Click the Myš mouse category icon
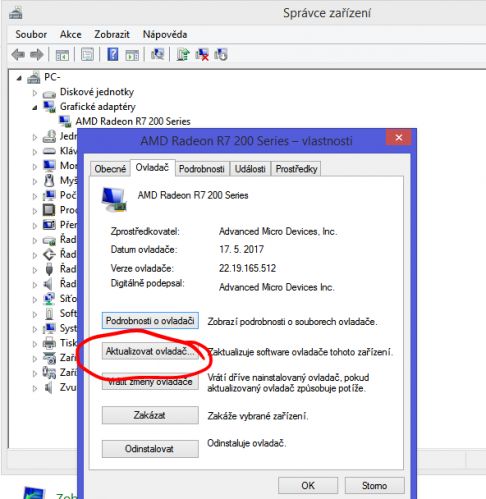 click(49, 180)
